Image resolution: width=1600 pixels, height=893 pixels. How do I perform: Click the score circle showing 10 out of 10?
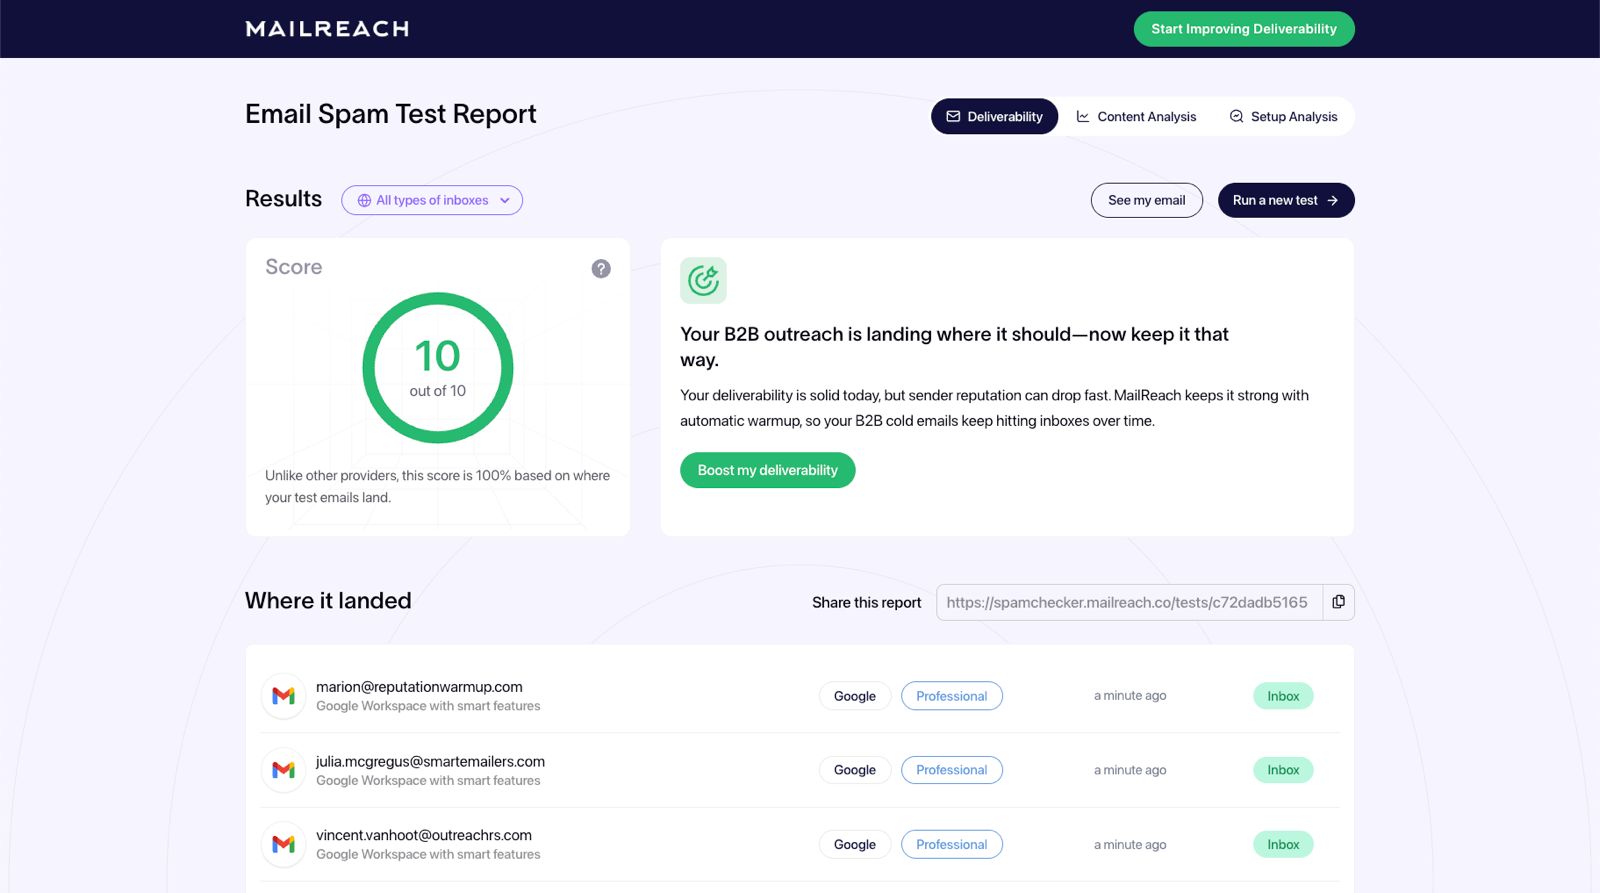pyautogui.click(x=438, y=368)
